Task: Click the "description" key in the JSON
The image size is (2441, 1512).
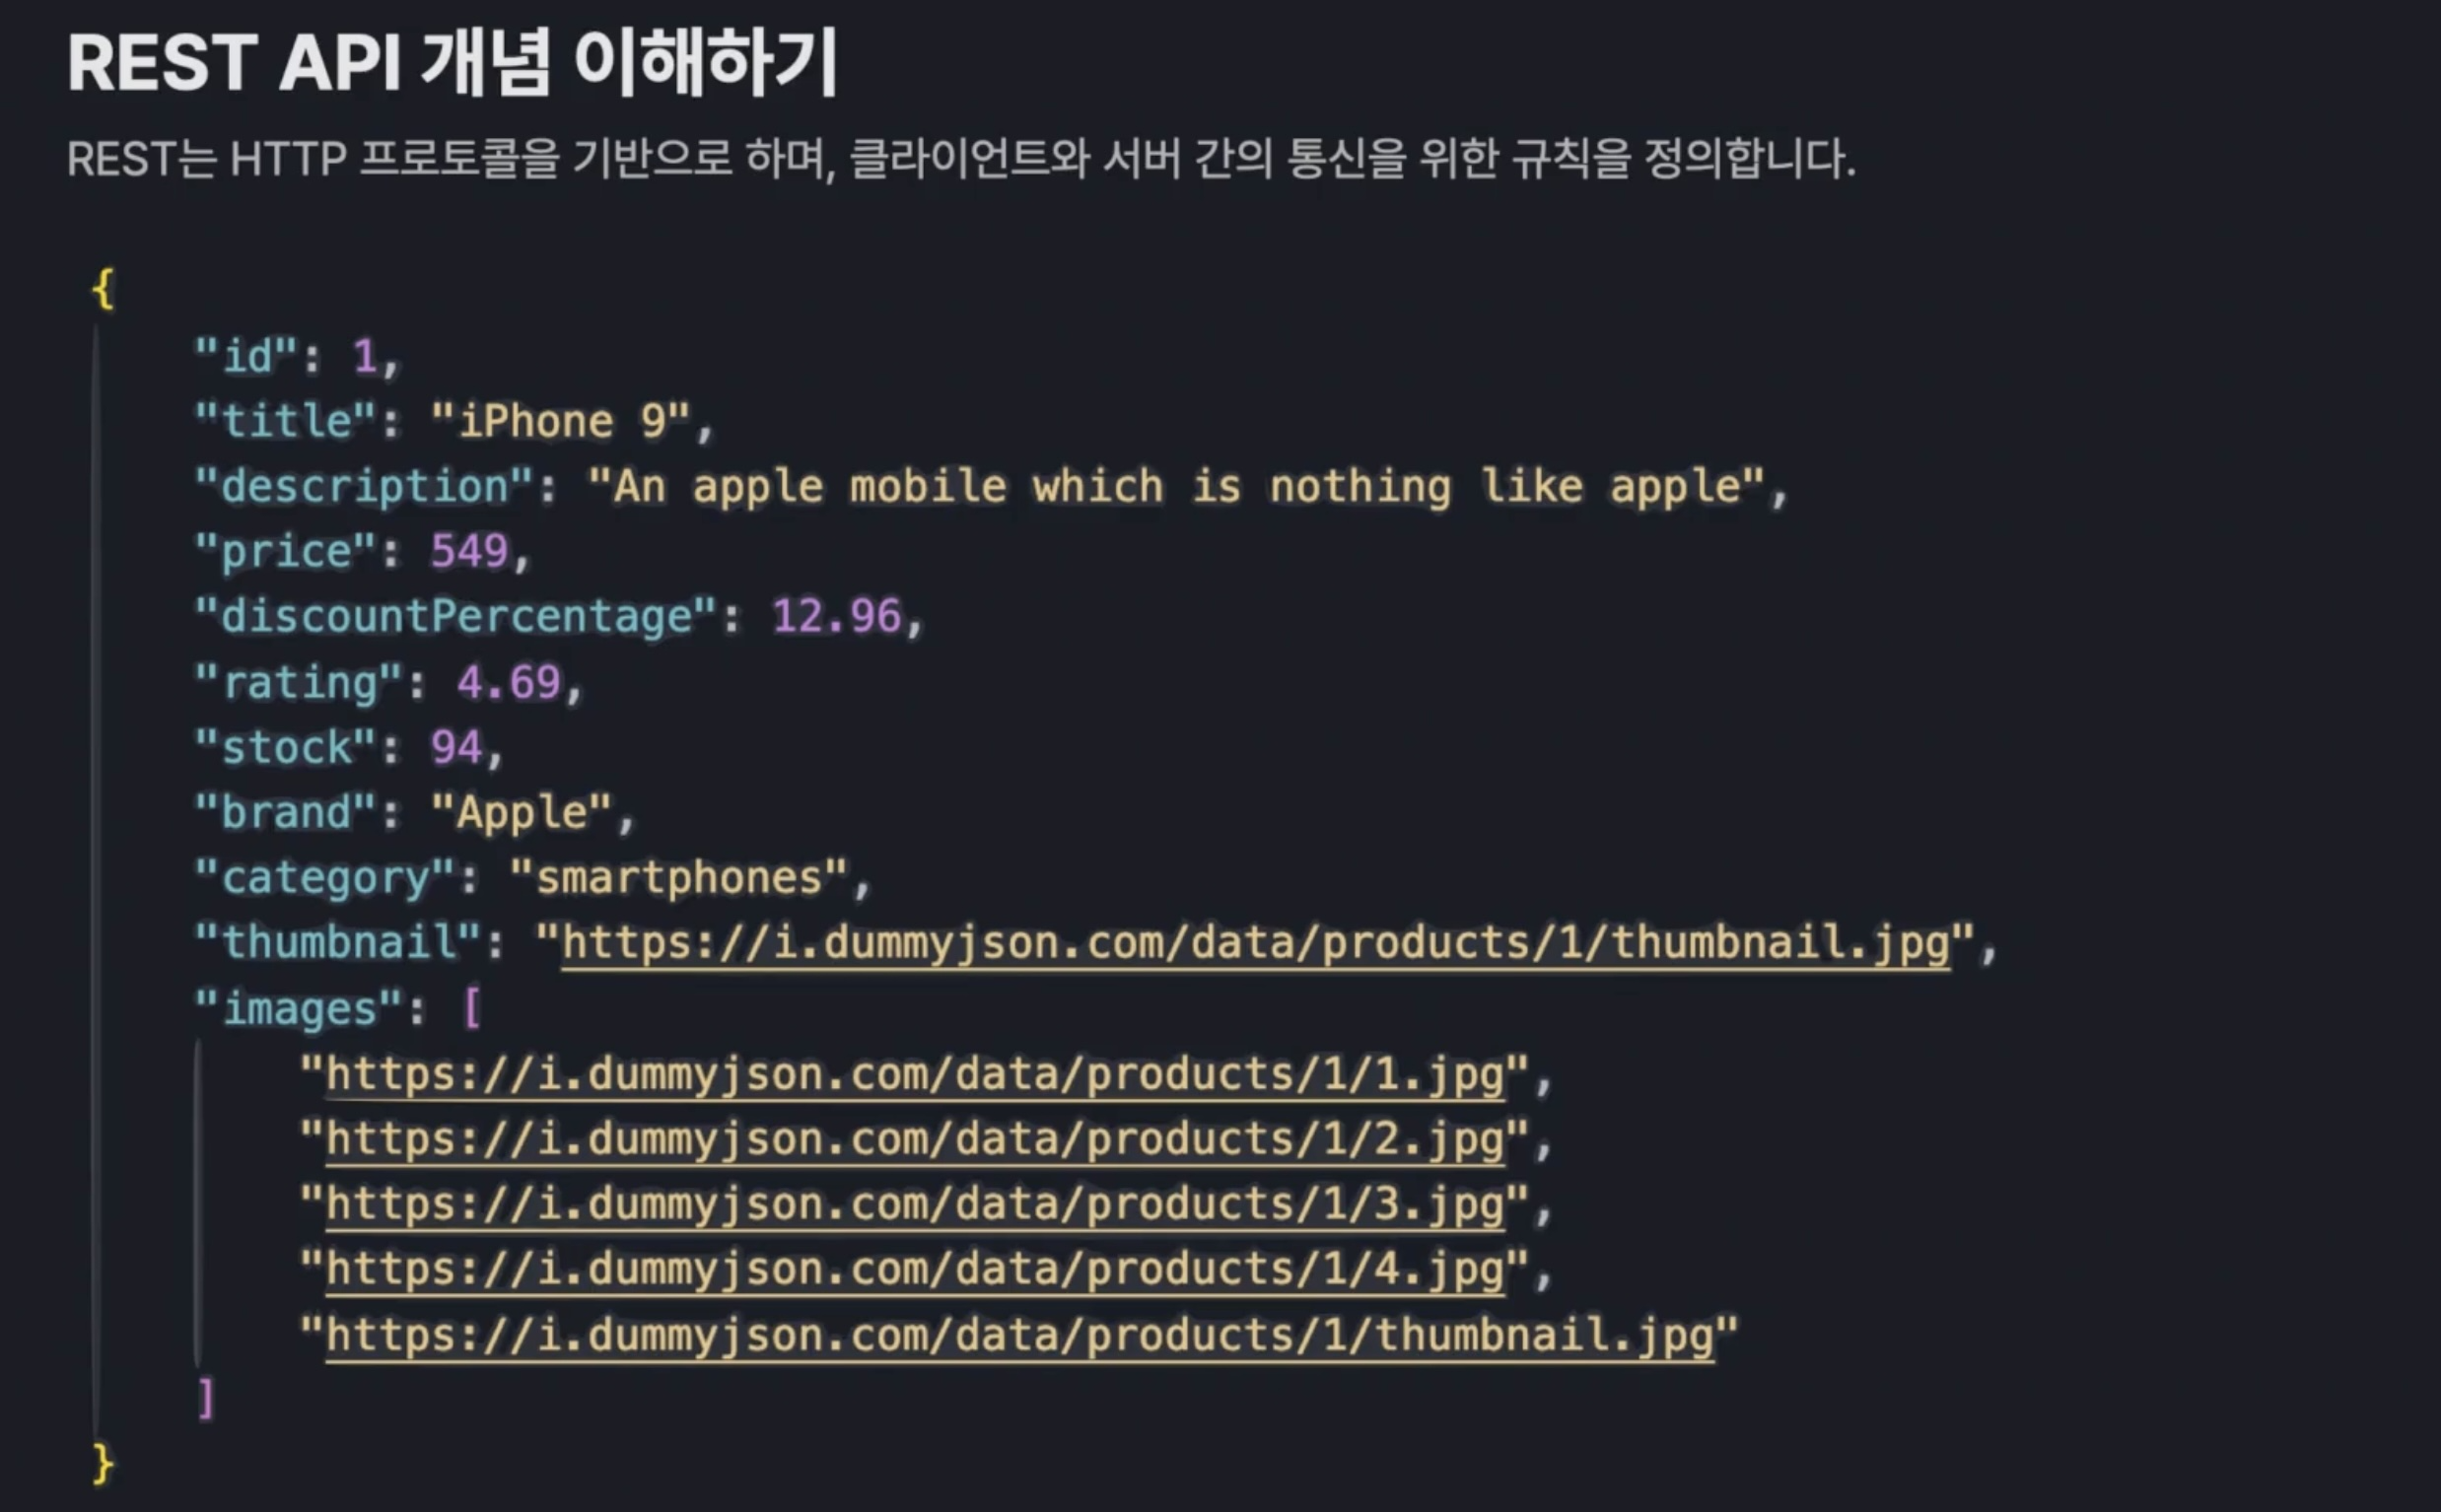Action: click(x=364, y=486)
